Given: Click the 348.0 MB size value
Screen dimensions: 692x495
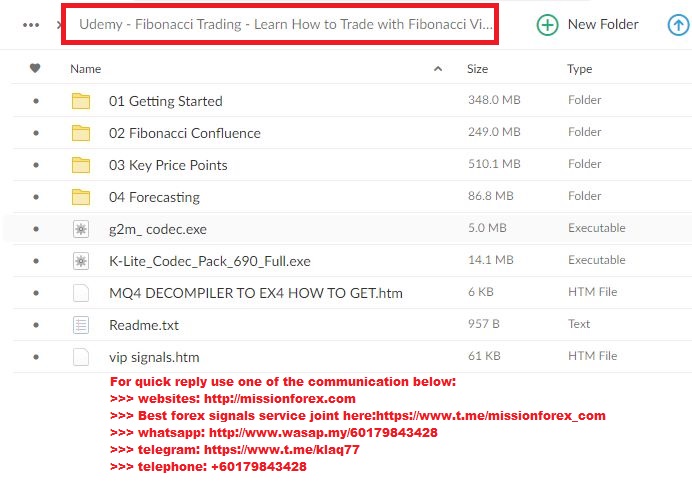Looking at the screenshot, I should (494, 100).
